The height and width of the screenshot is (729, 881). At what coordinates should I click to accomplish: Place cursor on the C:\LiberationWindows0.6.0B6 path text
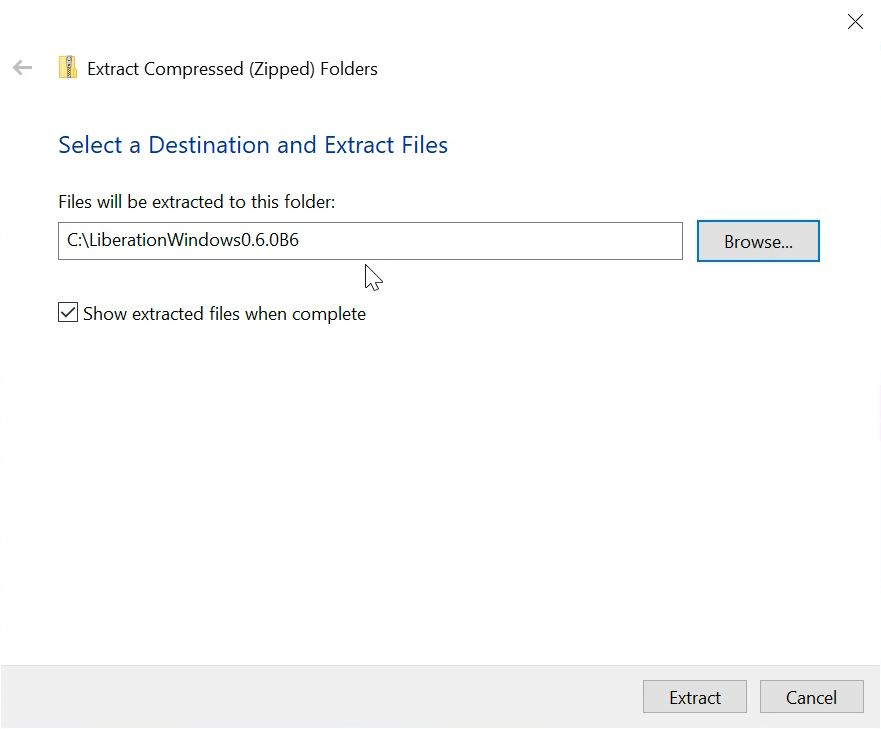182,241
